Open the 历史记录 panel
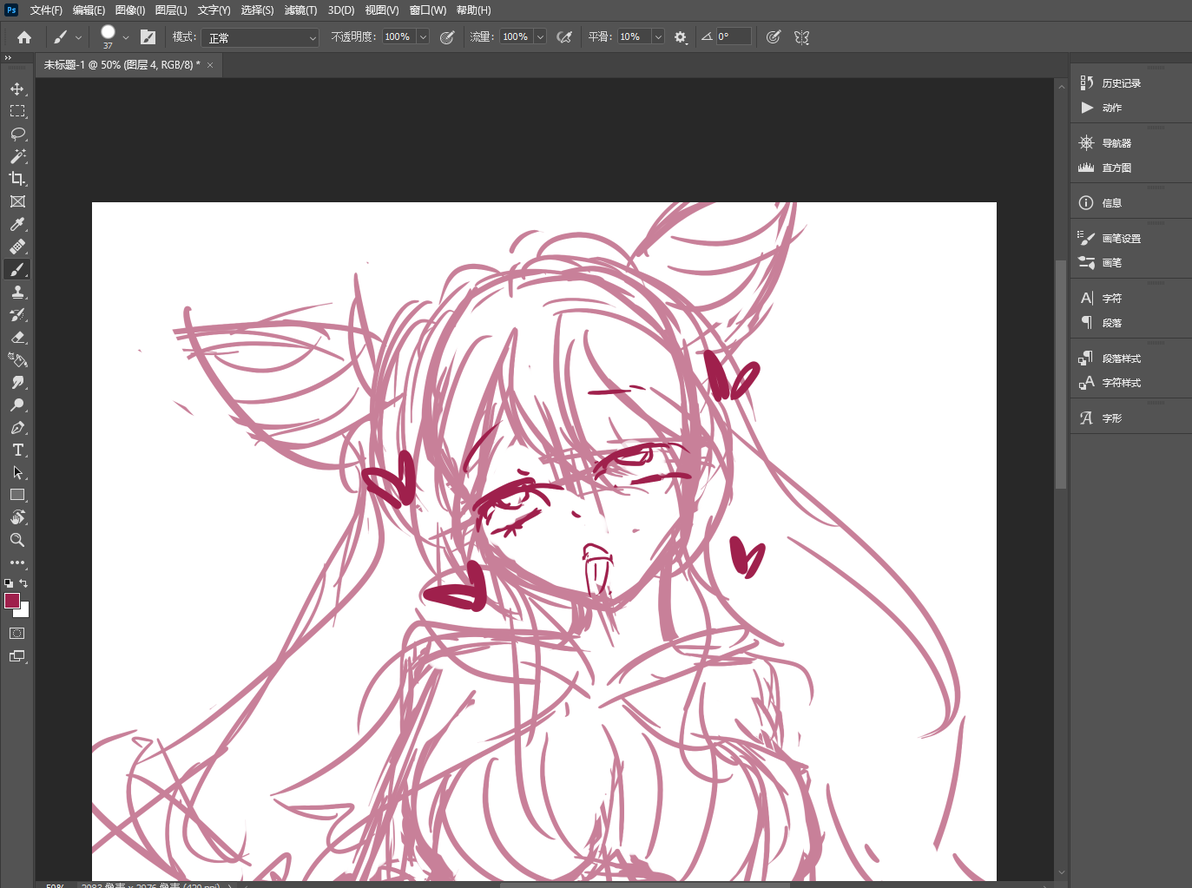1192x888 pixels. coord(1121,83)
